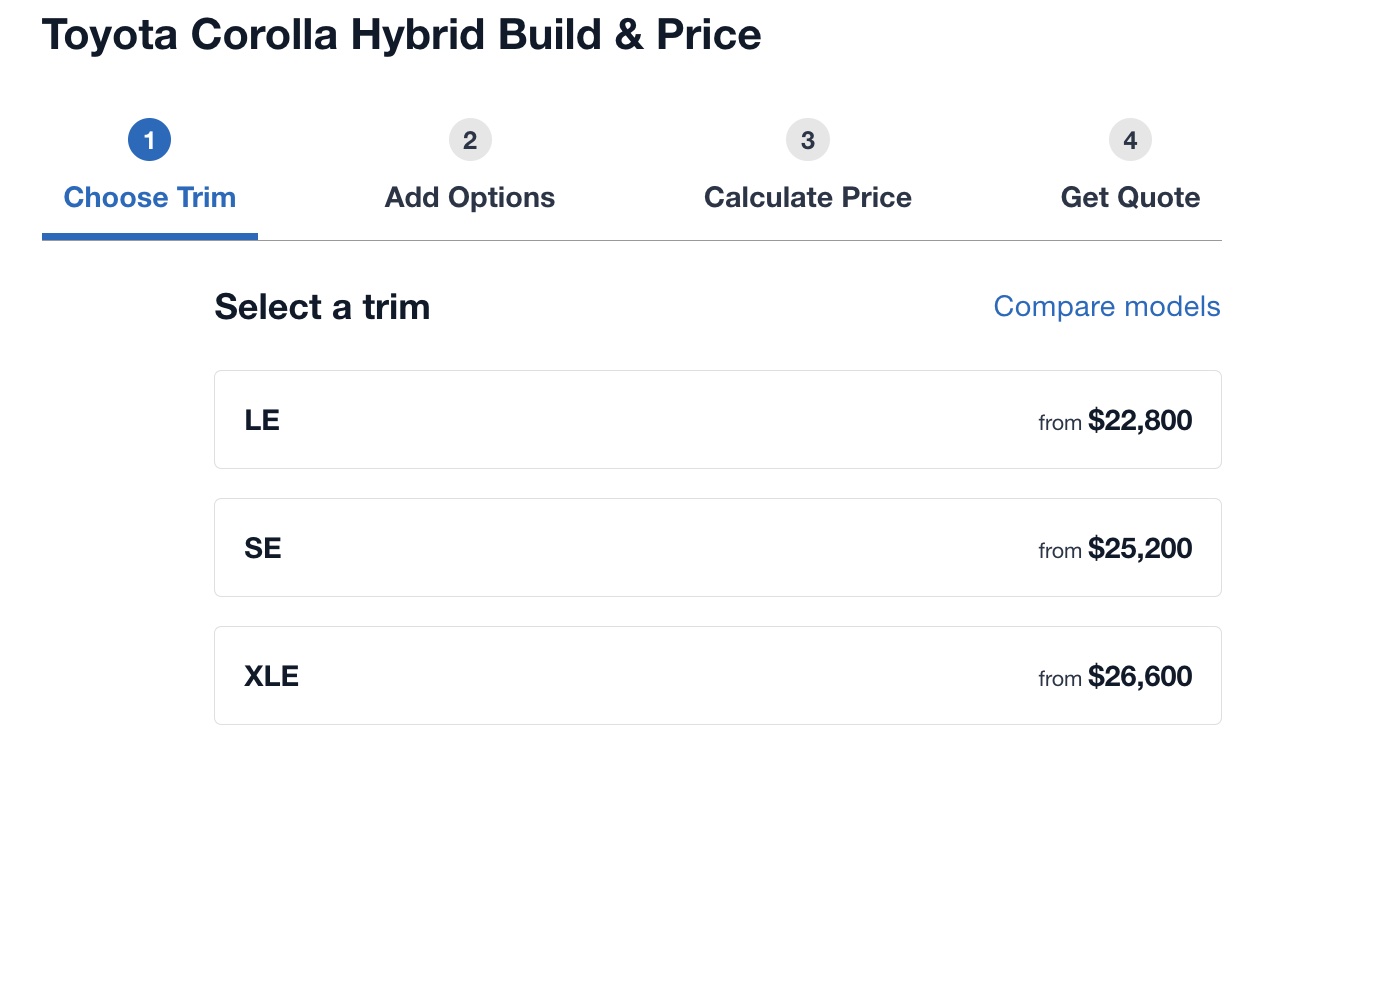This screenshot has height=996, width=1398.
Task: Click the SE trim name text
Action: [263, 548]
